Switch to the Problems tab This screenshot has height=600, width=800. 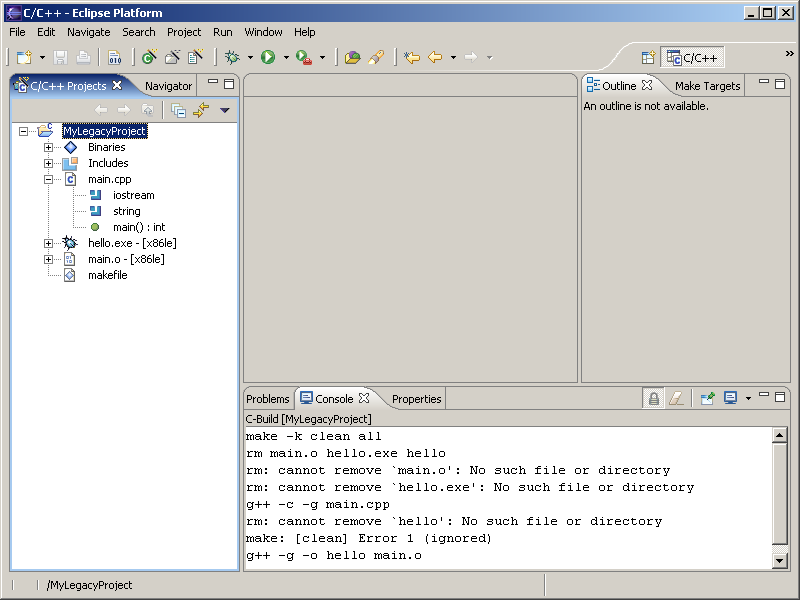pyautogui.click(x=268, y=399)
